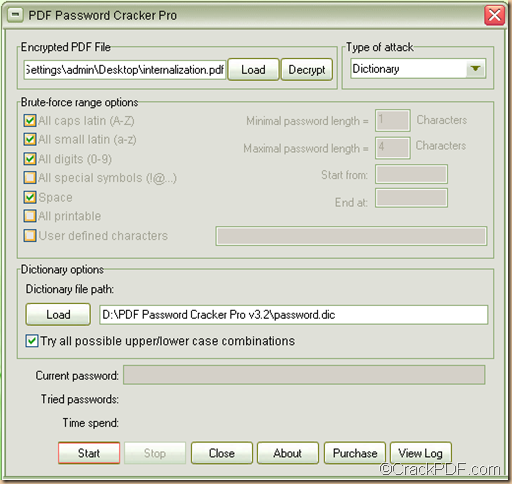Enable the All printable checkbox
Image resolution: width=512 pixels, height=484 pixels.
tap(30, 216)
